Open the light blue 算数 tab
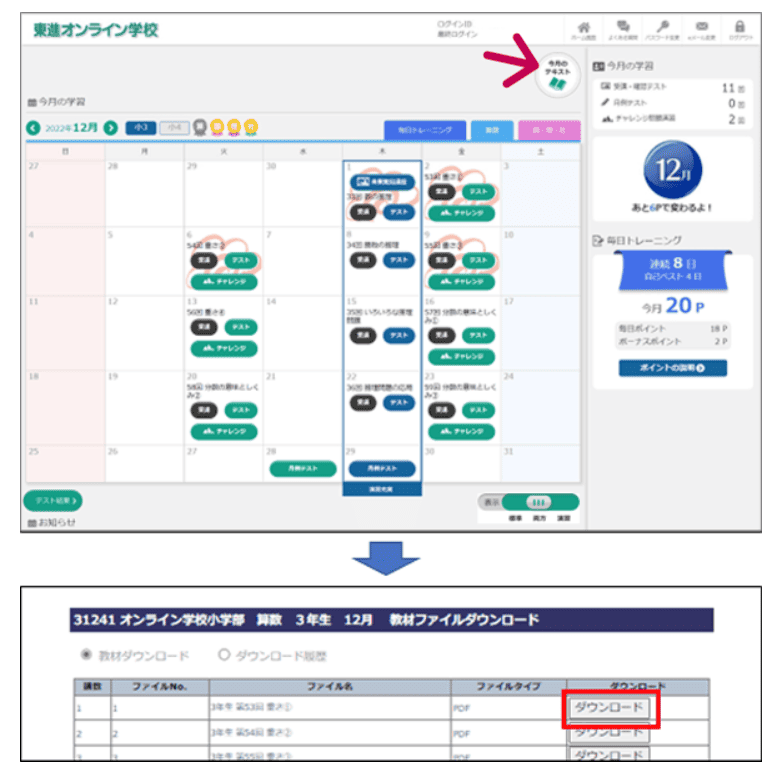This screenshot has width=784, height=781. 492,130
